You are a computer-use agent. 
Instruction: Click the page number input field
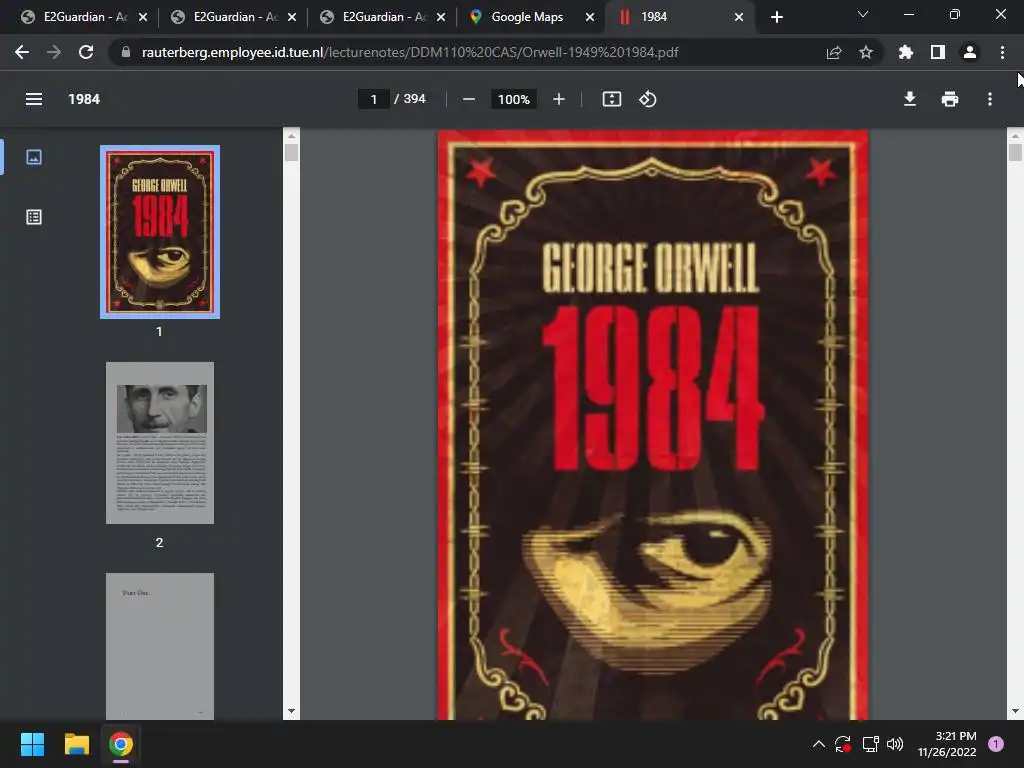tap(374, 99)
